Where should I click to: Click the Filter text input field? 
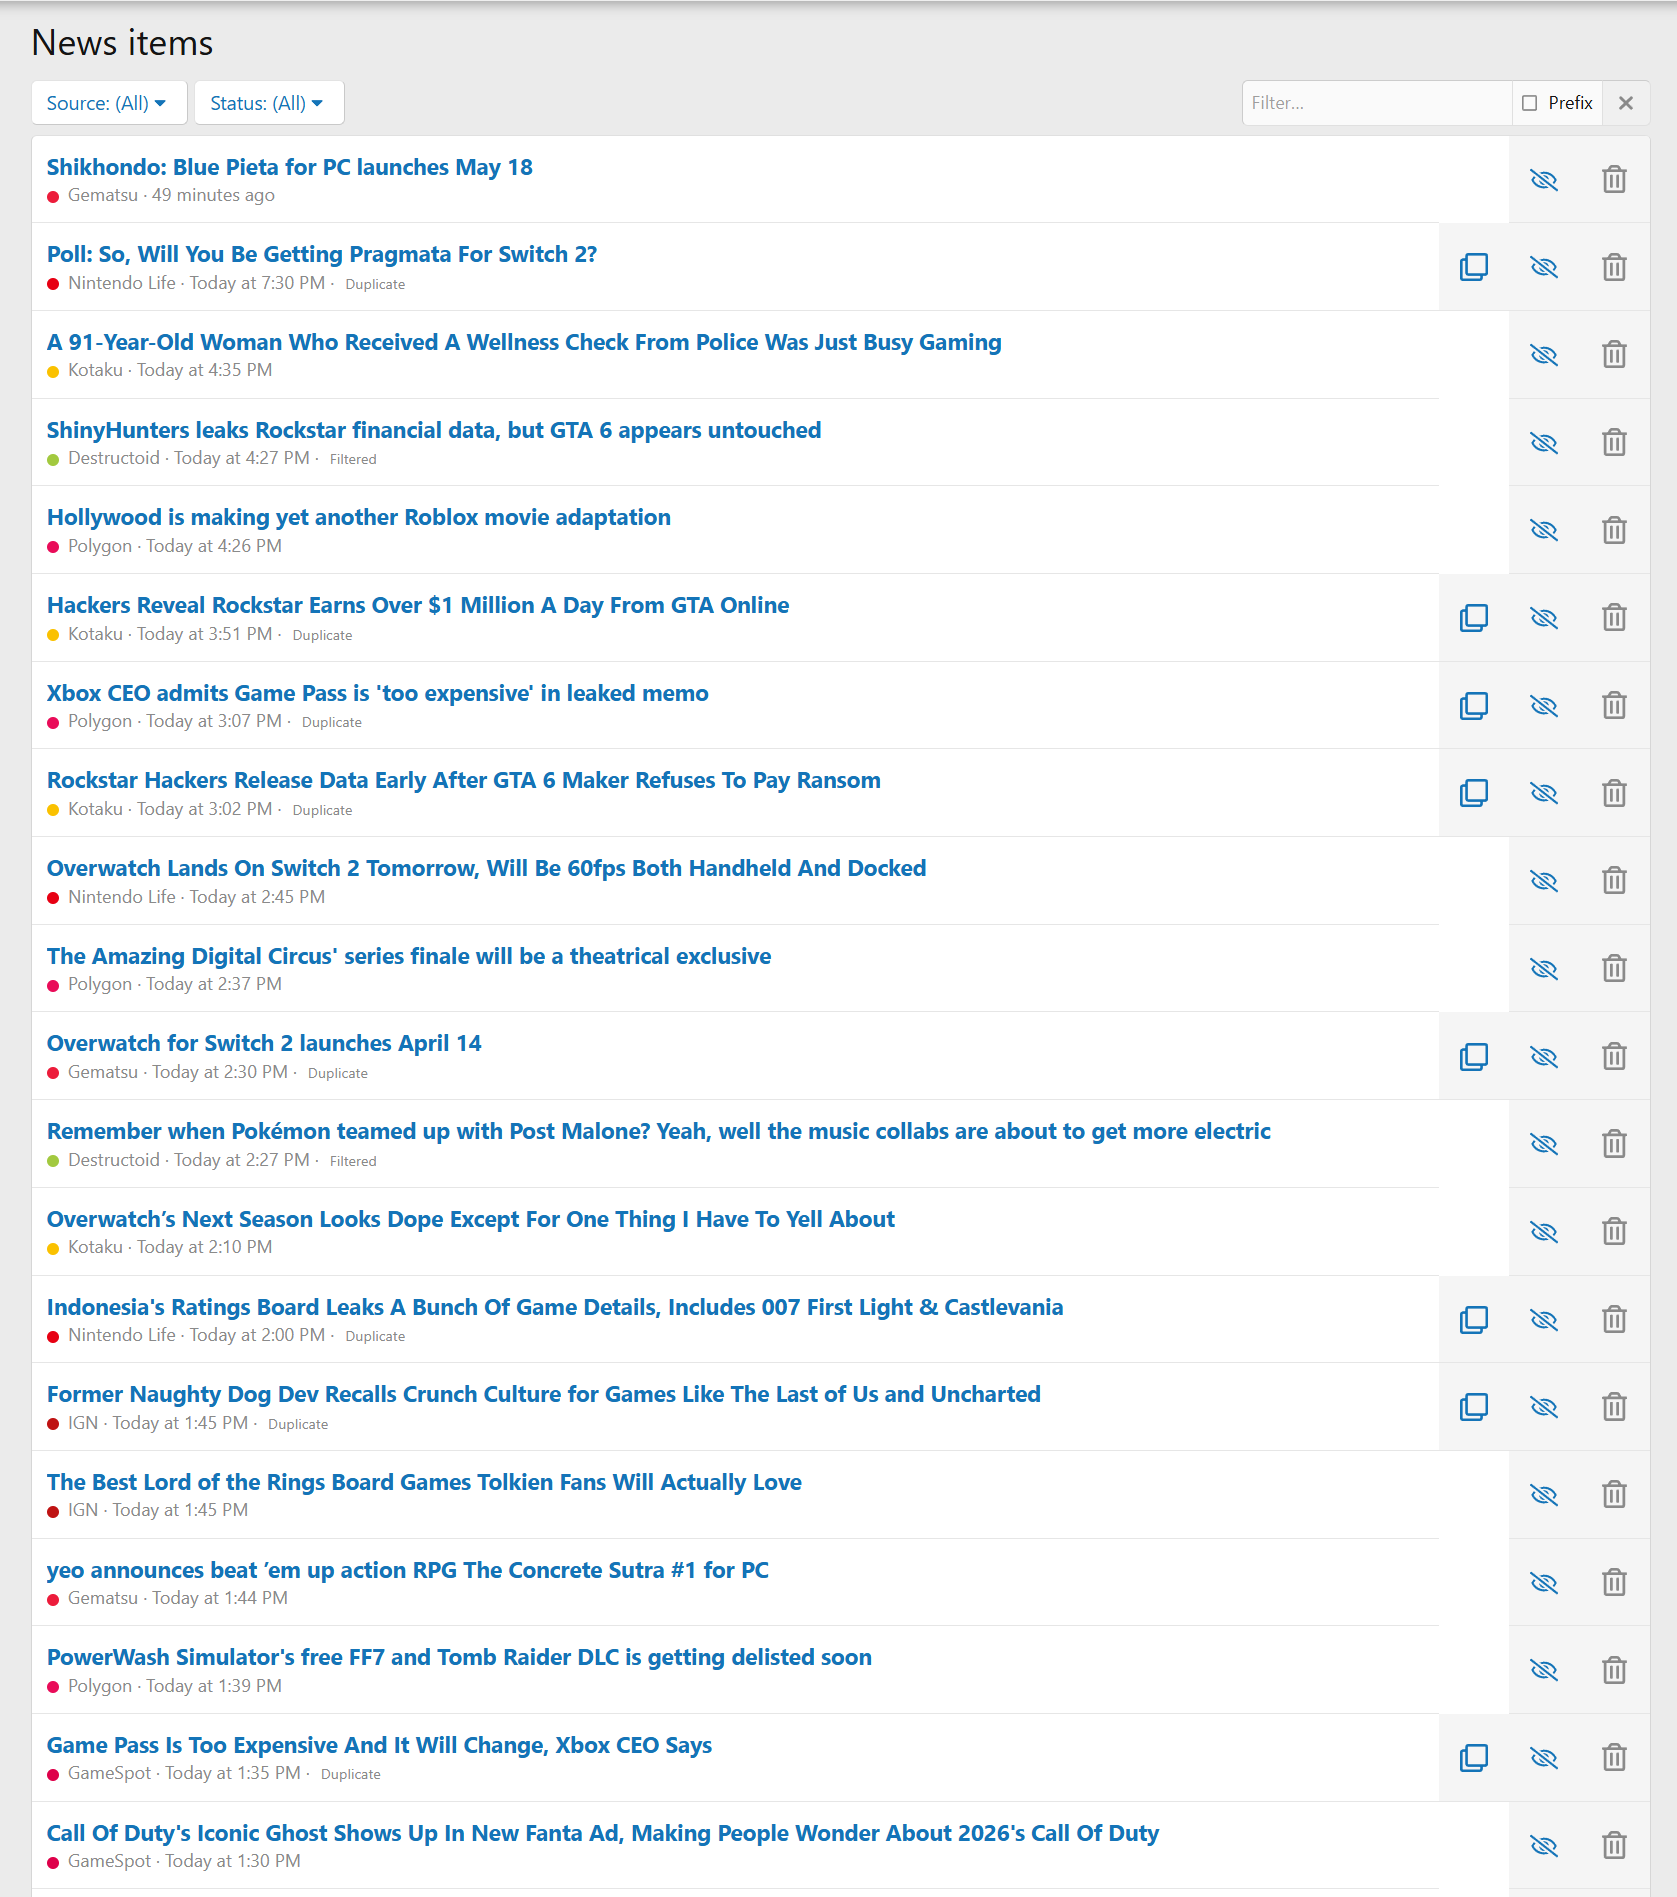(1376, 103)
